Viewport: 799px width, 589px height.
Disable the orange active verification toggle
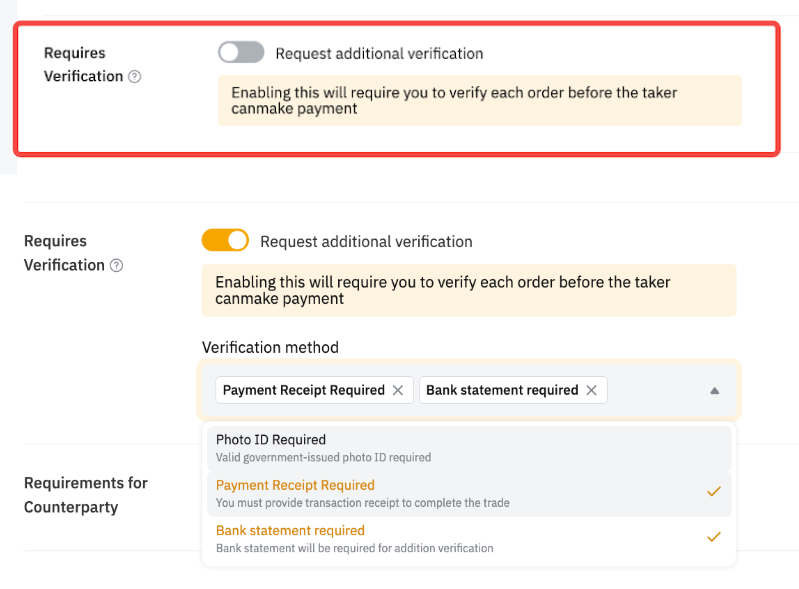[225, 240]
